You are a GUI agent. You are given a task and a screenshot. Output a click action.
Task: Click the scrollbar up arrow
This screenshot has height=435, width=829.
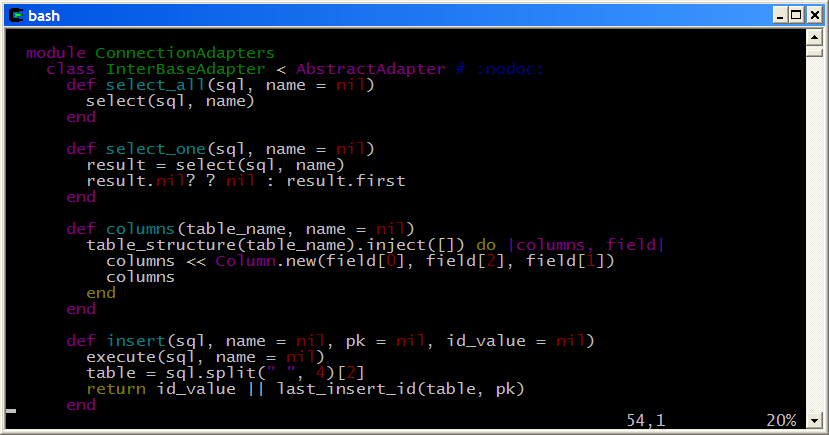pos(814,37)
